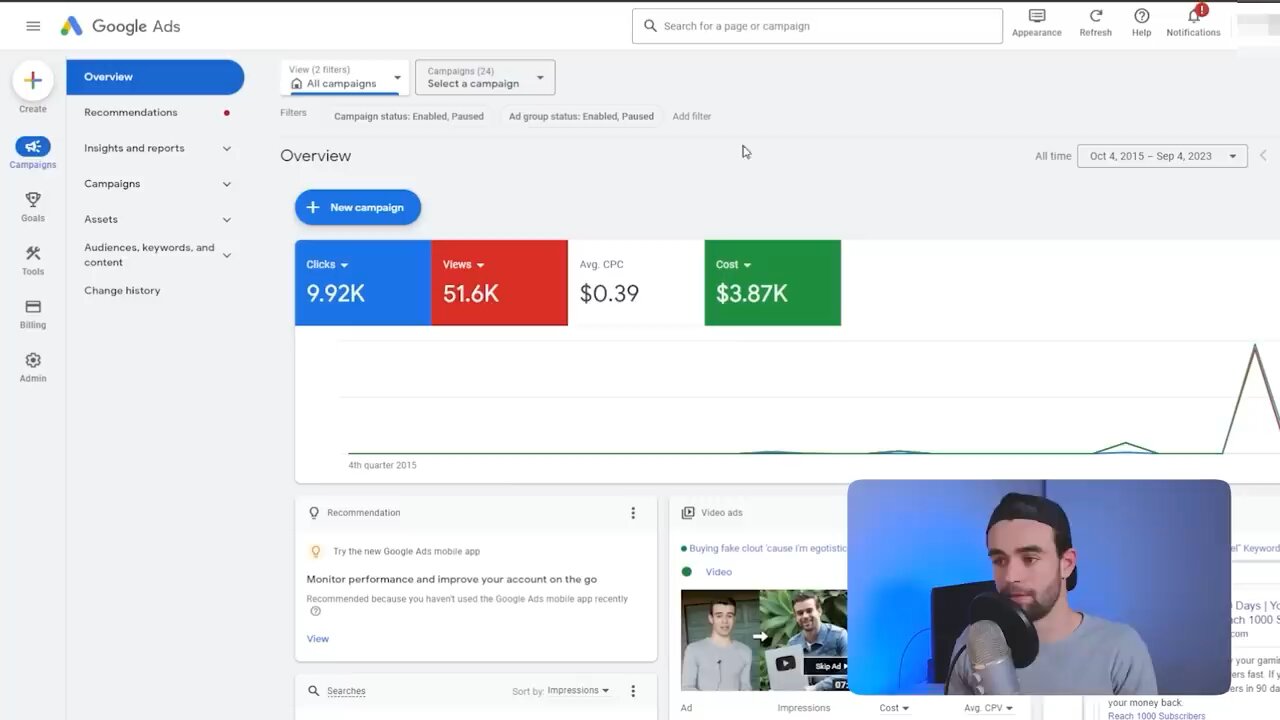Click the Video ads card icon
The height and width of the screenshot is (720, 1280).
point(688,513)
